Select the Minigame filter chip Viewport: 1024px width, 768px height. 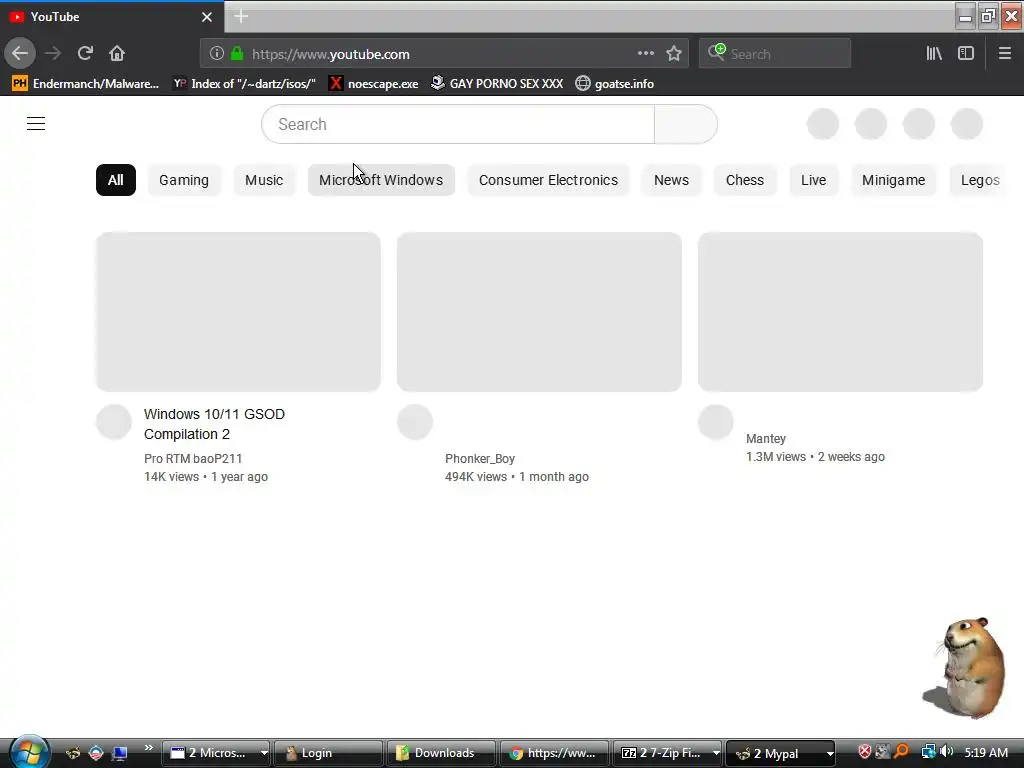pyautogui.click(x=893, y=180)
